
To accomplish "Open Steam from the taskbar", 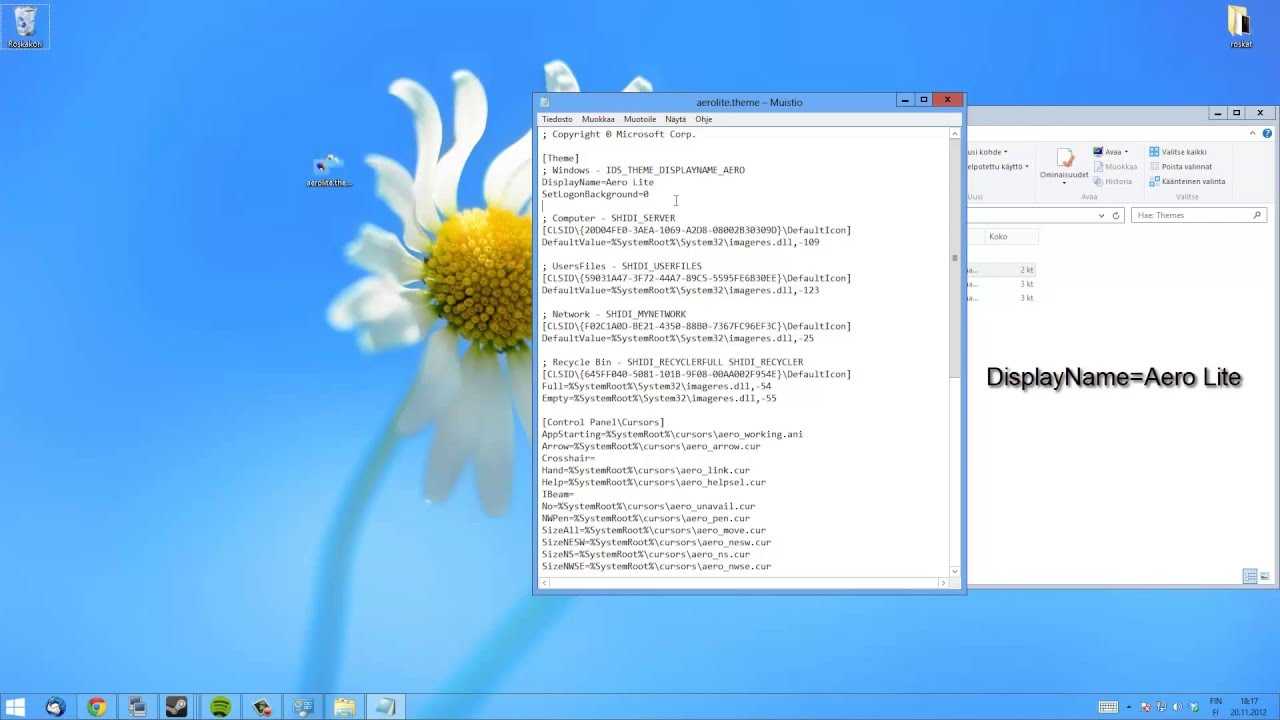I will 179,707.
